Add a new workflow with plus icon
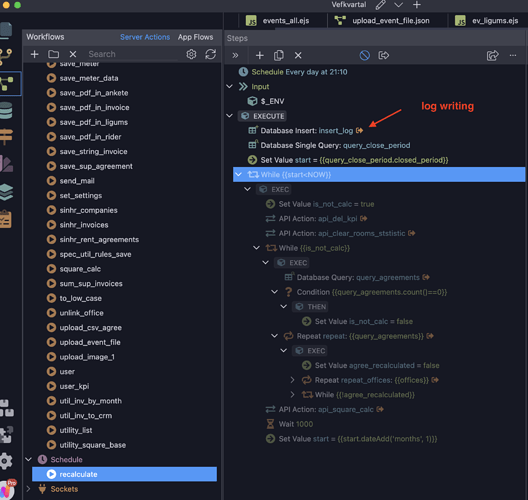Image resolution: width=528 pixels, height=500 pixels. pos(34,54)
